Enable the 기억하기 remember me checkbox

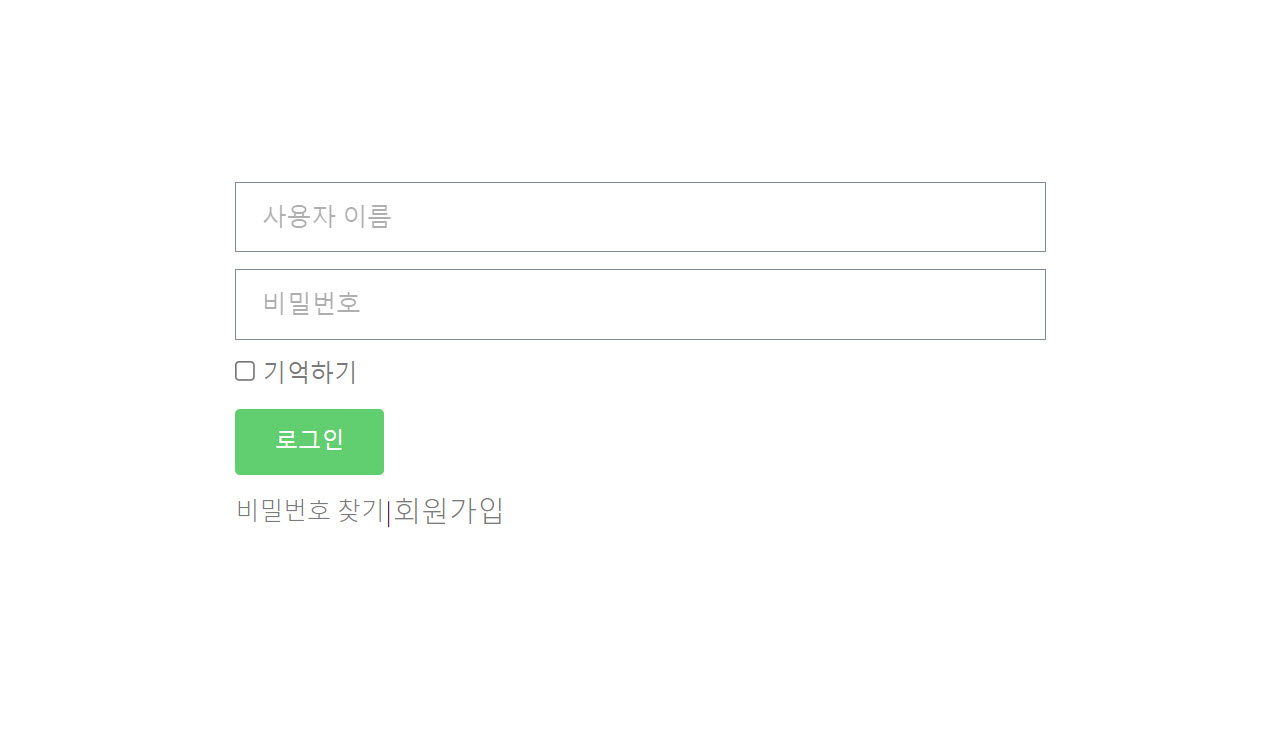click(x=243, y=370)
